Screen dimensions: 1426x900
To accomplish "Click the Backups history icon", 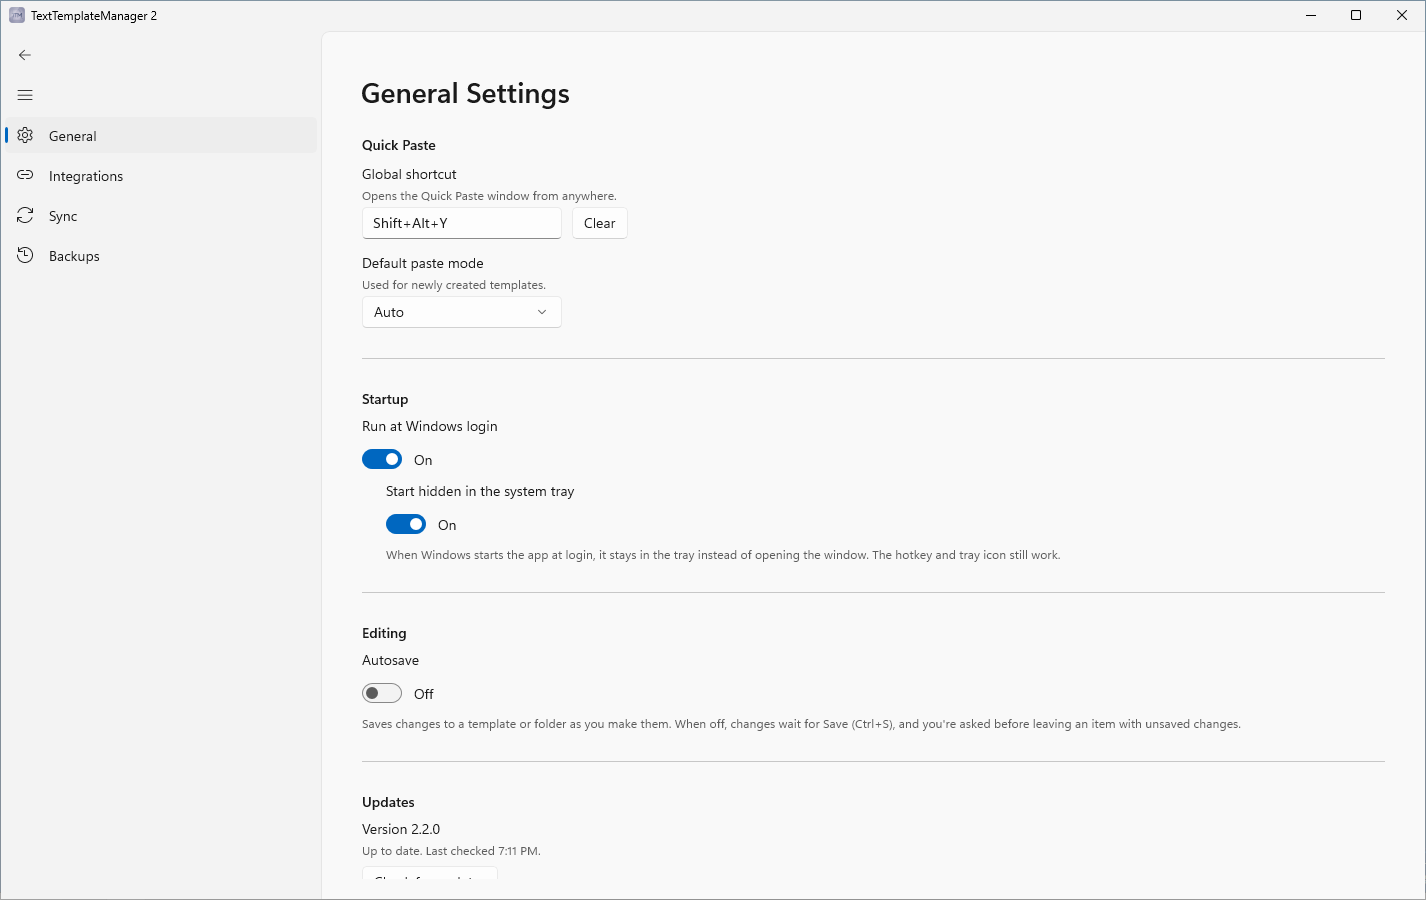I will [x=25, y=255].
